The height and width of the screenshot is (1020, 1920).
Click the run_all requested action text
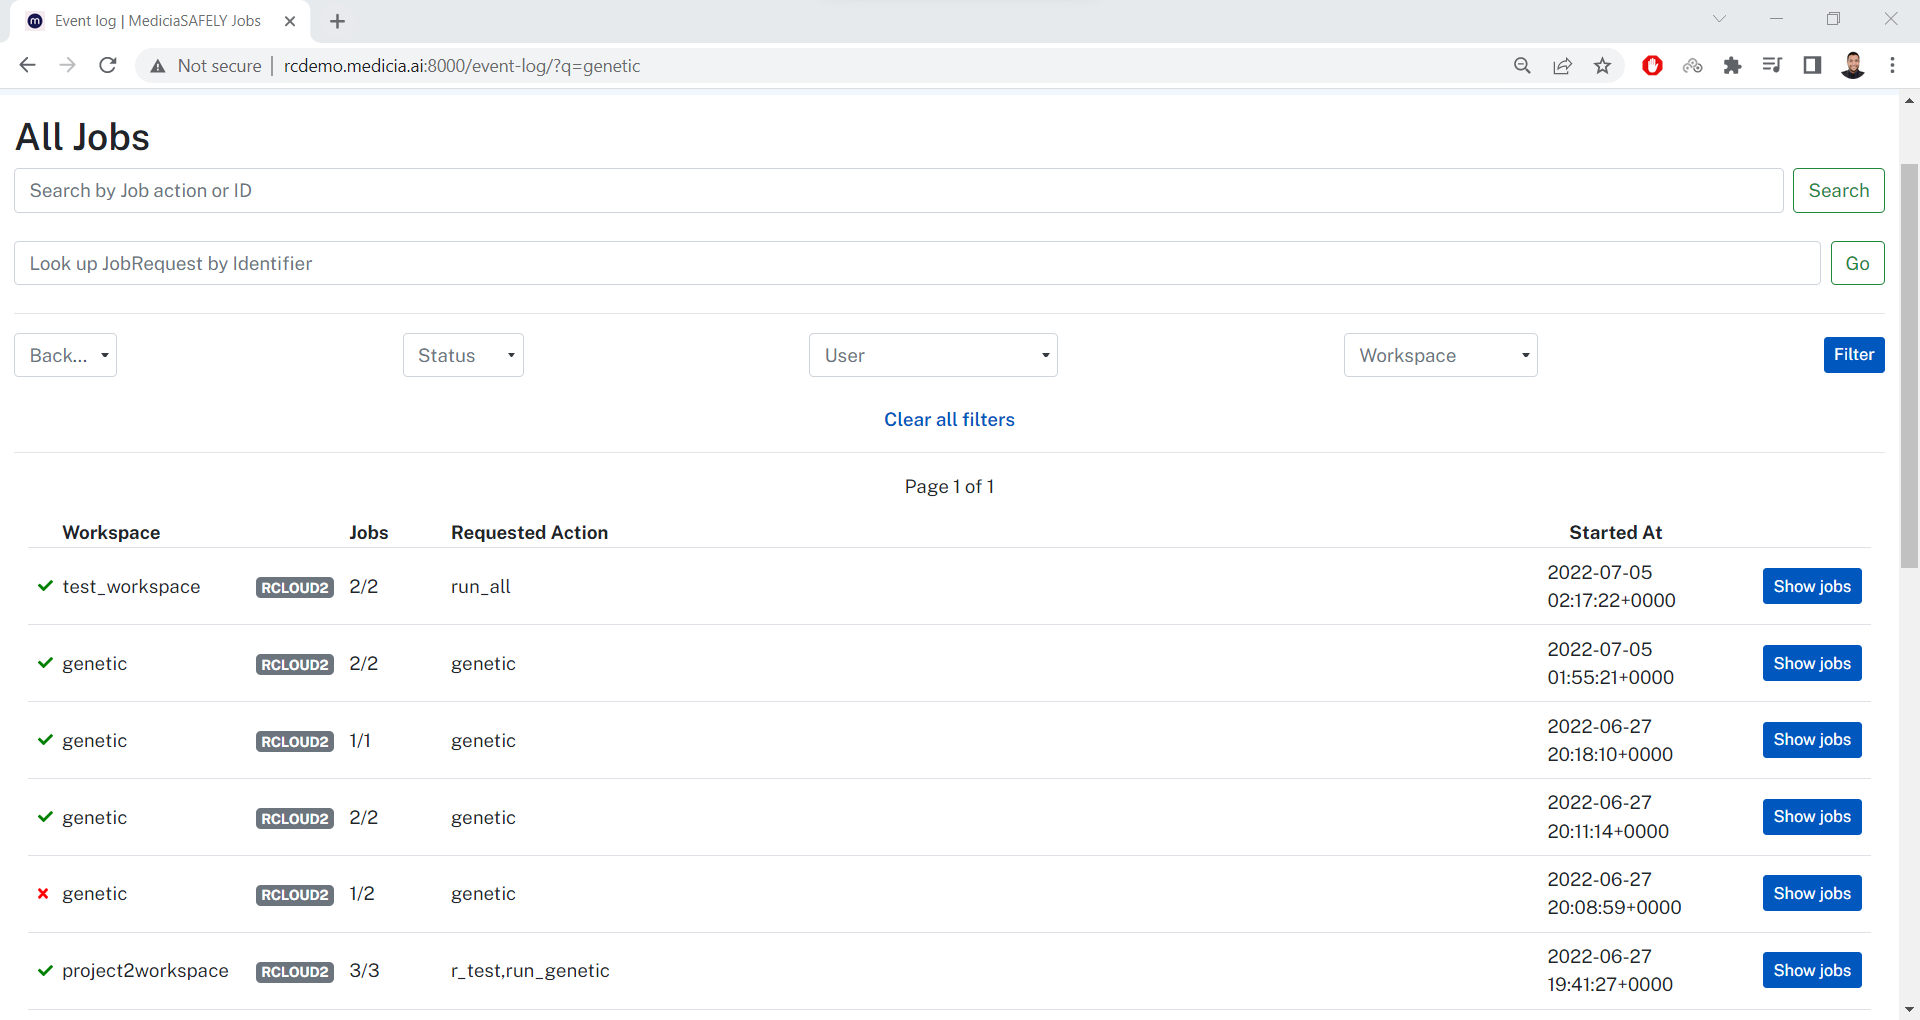pyautogui.click(x=481, y=587)
